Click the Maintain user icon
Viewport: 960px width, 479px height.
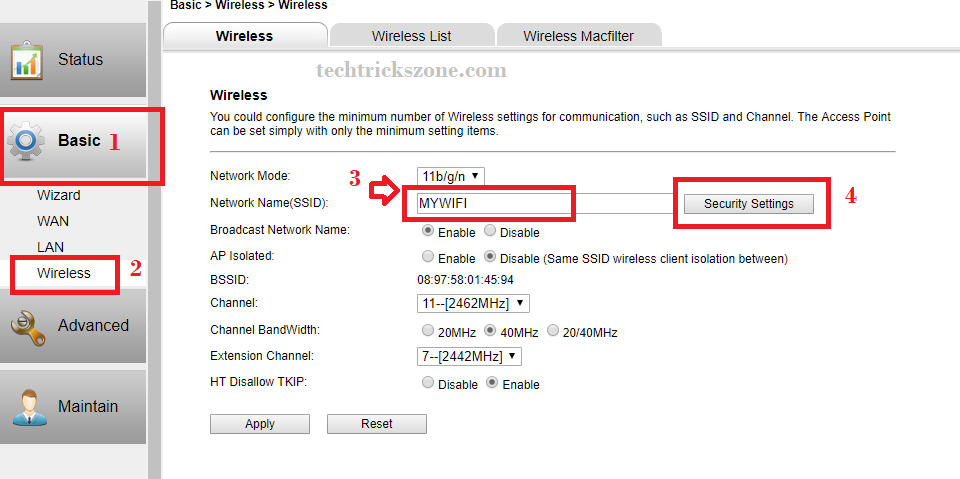27,407
